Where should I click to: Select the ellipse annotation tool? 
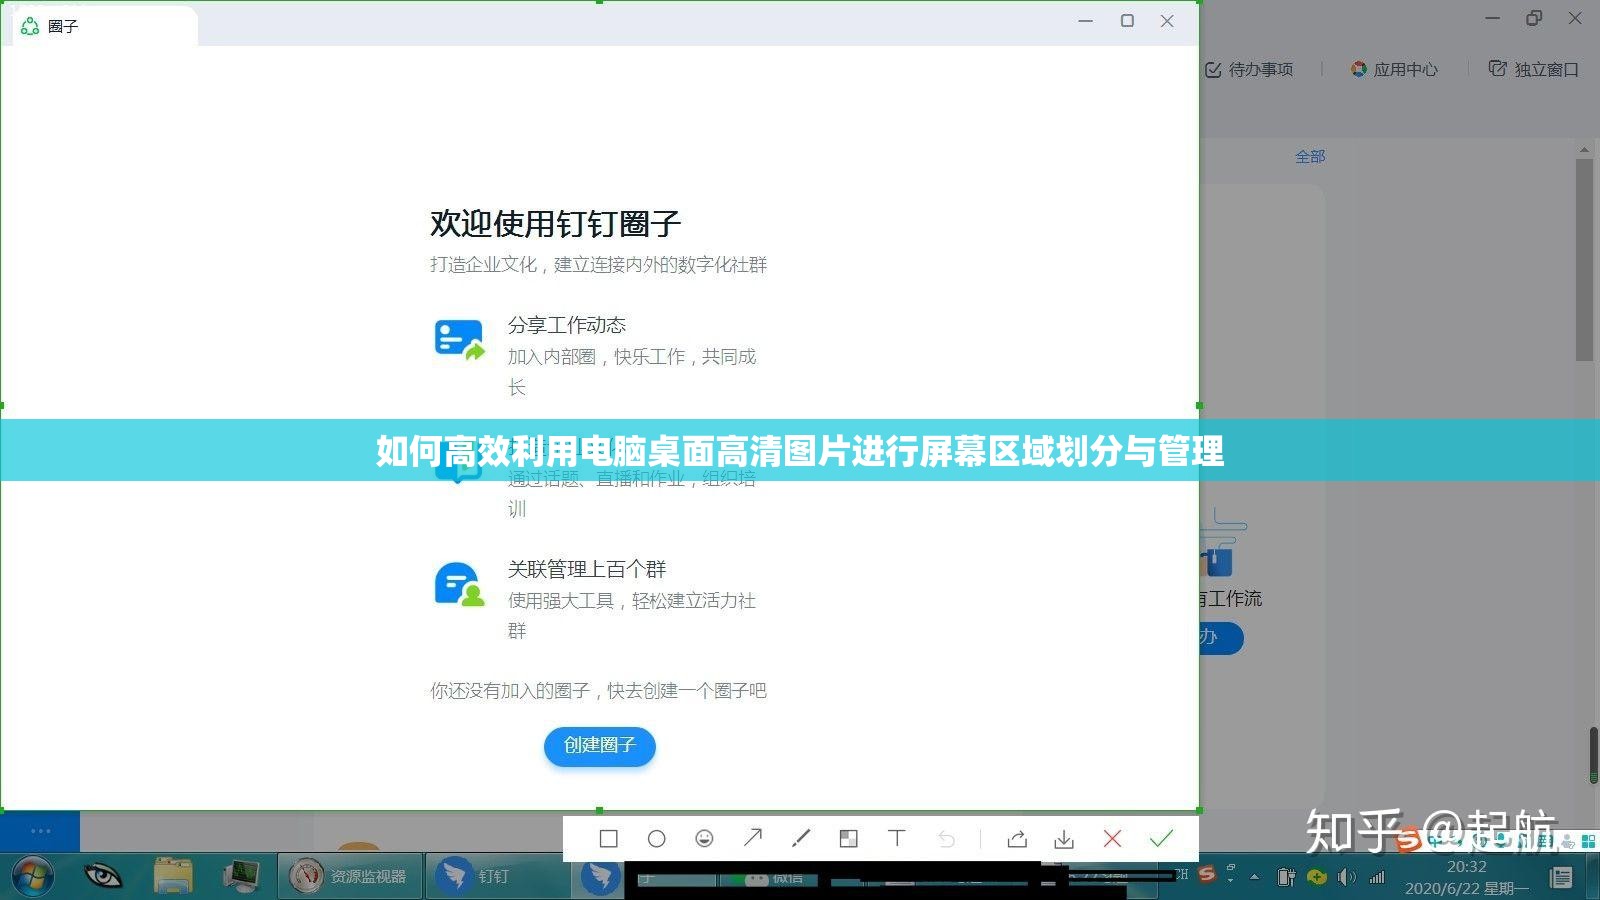coord(656,839)
